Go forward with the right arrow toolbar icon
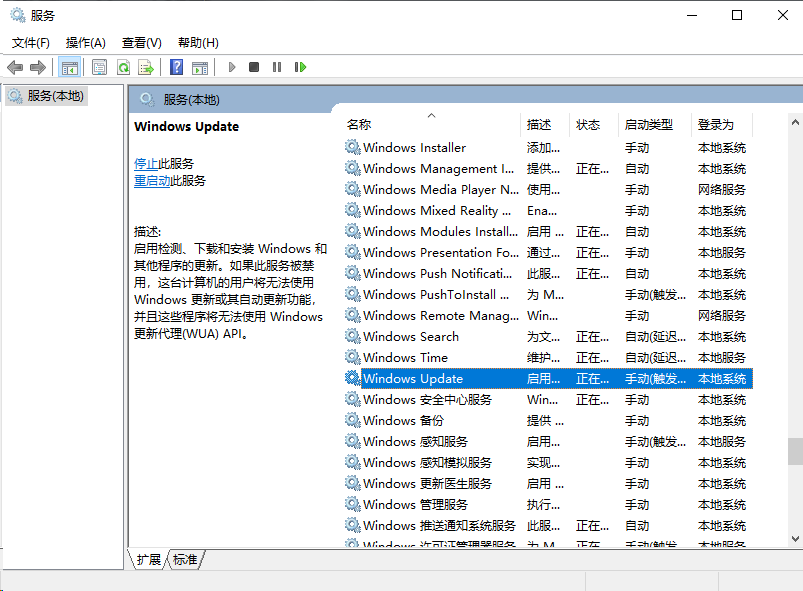Image resolution: width=803 pixels, height=591 pixels. click(x=38, y=67)
